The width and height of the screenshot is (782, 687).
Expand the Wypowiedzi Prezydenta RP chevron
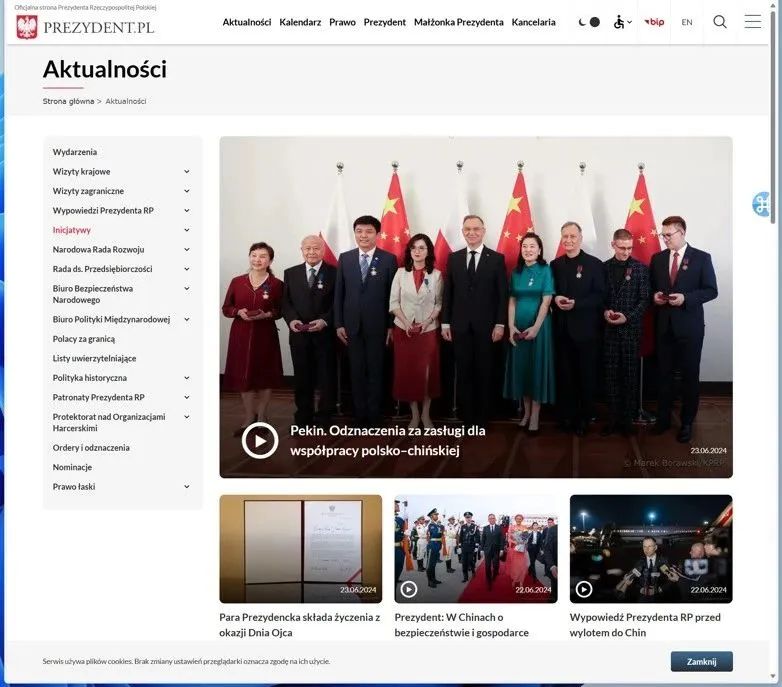187,210
